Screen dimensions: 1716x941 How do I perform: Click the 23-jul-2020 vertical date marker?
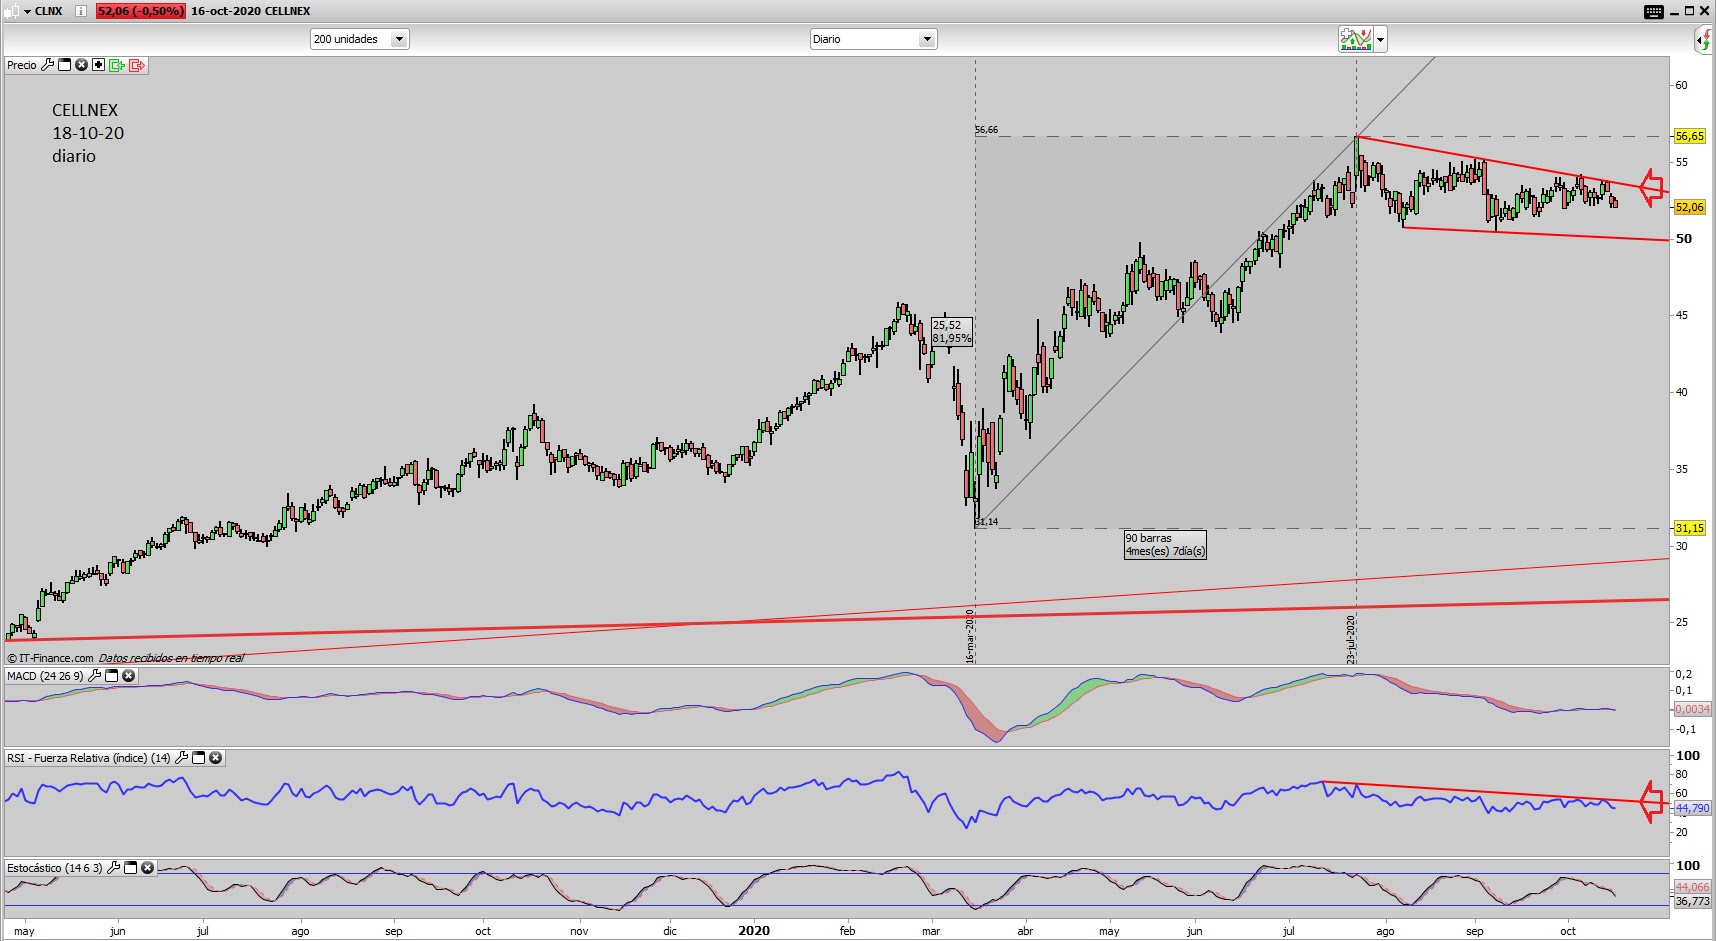tap(1351, 639)
